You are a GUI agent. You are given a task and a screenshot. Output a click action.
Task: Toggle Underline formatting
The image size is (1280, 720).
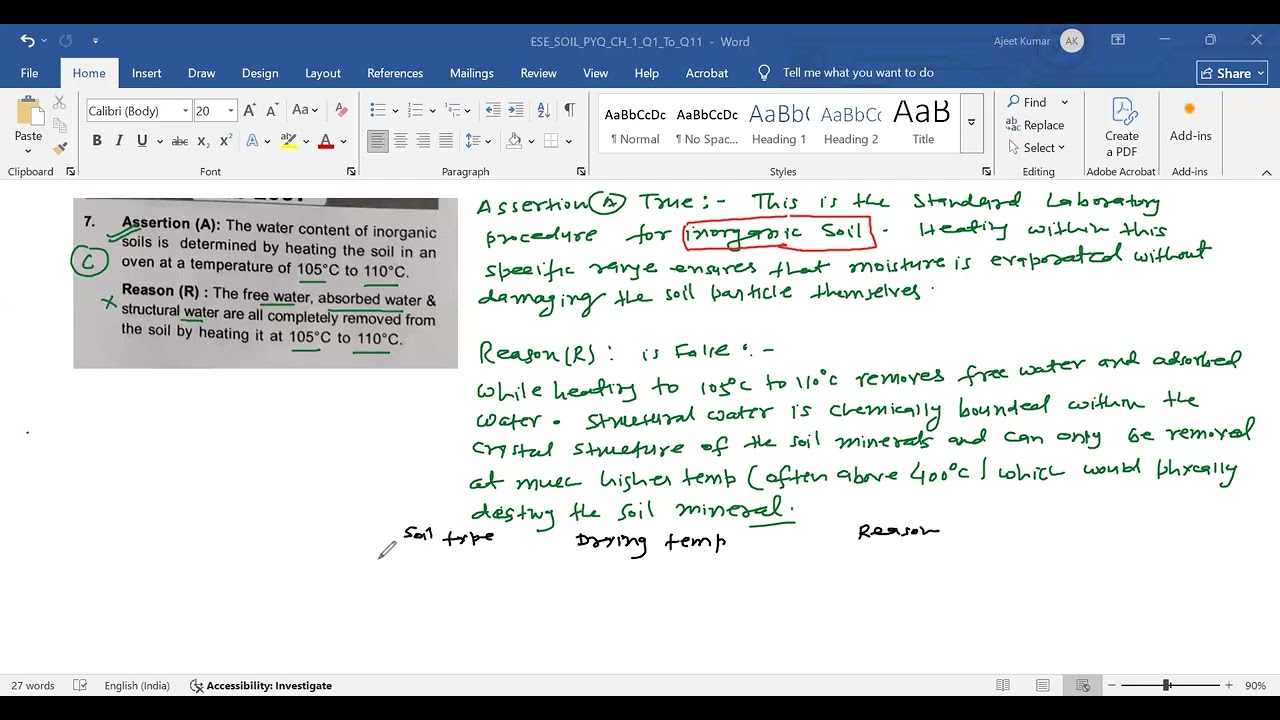(x=142, y=141)
